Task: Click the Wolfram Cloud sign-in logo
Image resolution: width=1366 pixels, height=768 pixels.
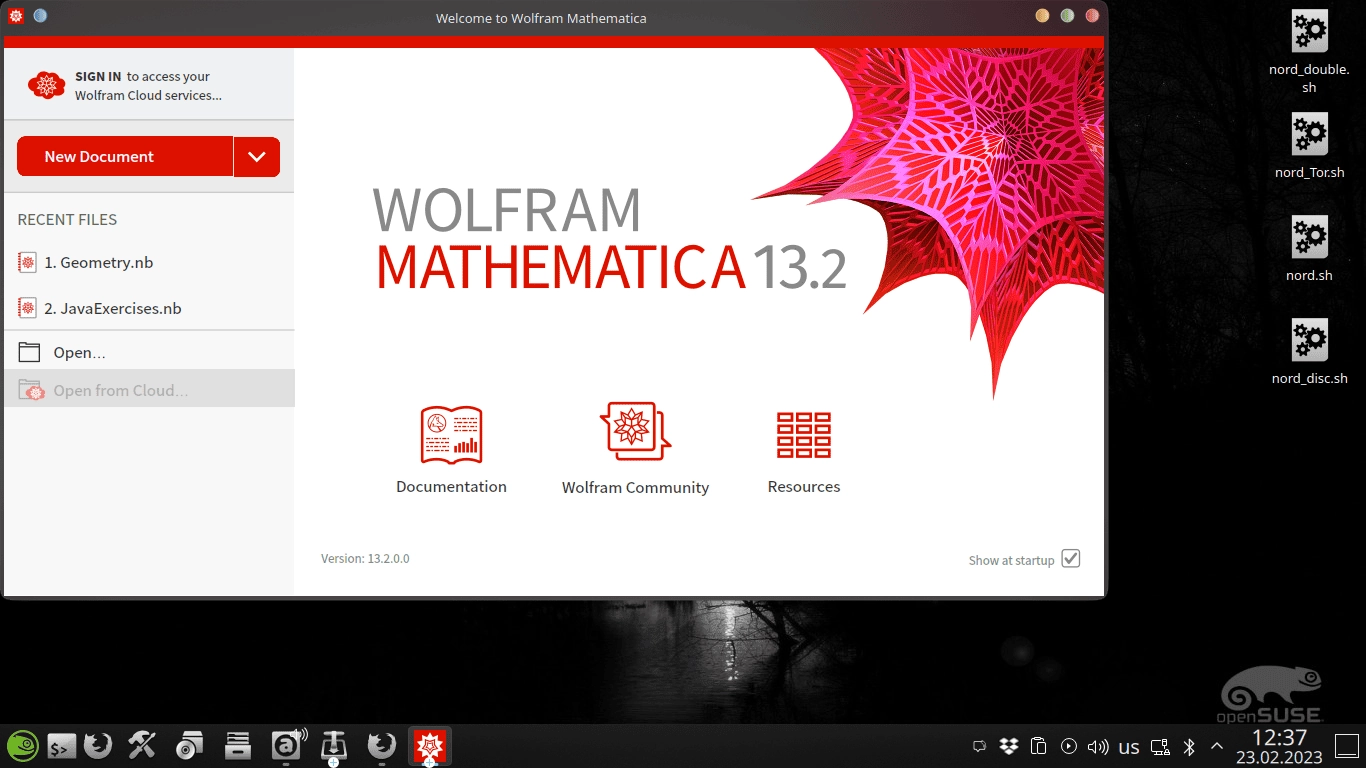Action: point(46,85)
